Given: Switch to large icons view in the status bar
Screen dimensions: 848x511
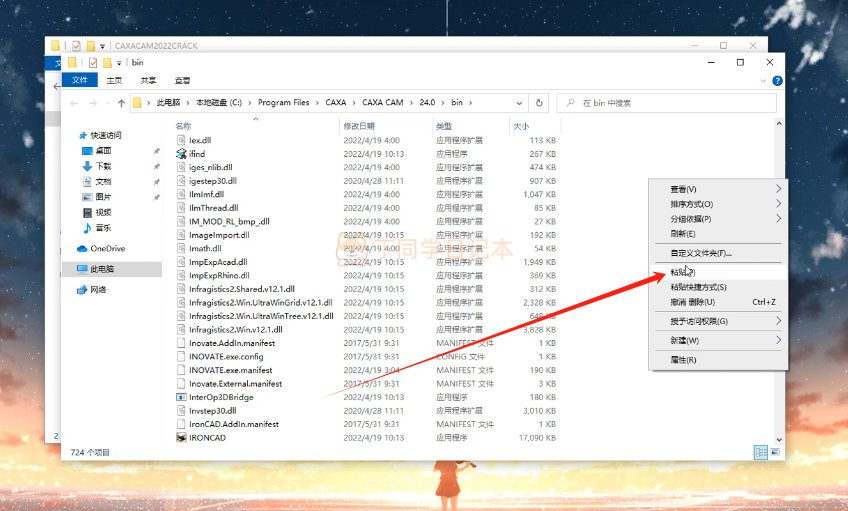Looking at the screenshot, I should click(775, 452).
